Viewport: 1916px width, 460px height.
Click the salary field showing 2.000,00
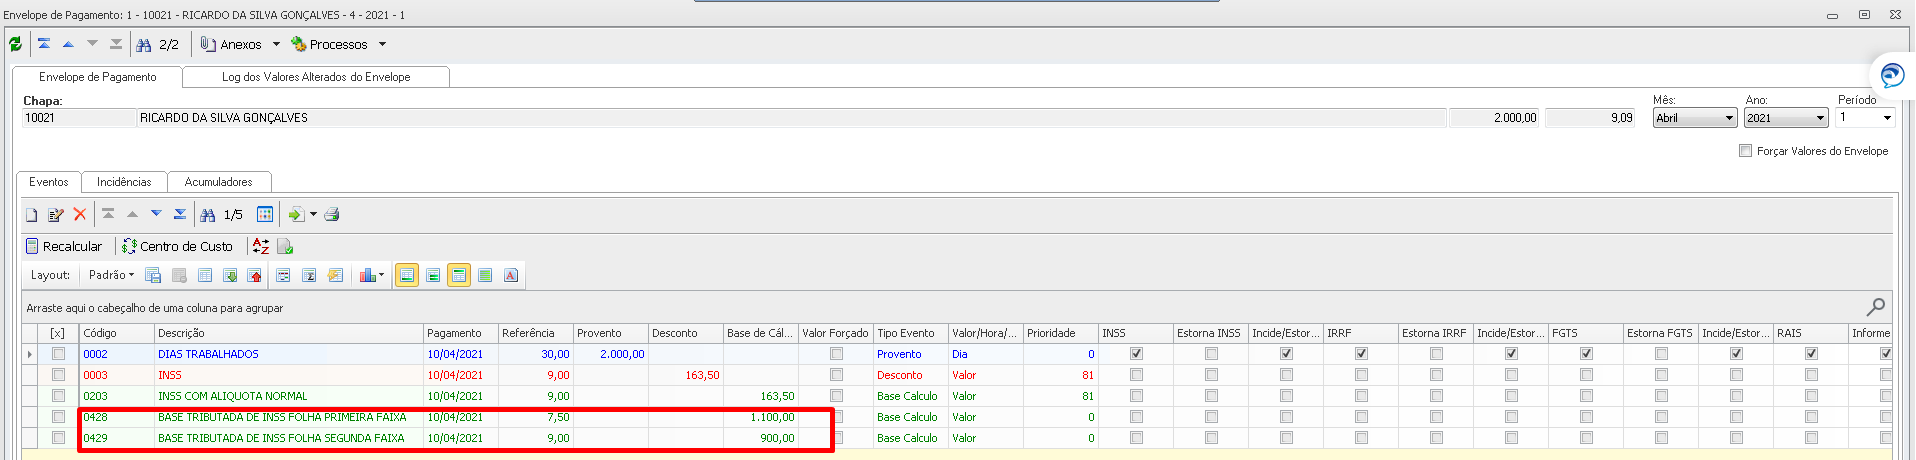(1495, 118)
